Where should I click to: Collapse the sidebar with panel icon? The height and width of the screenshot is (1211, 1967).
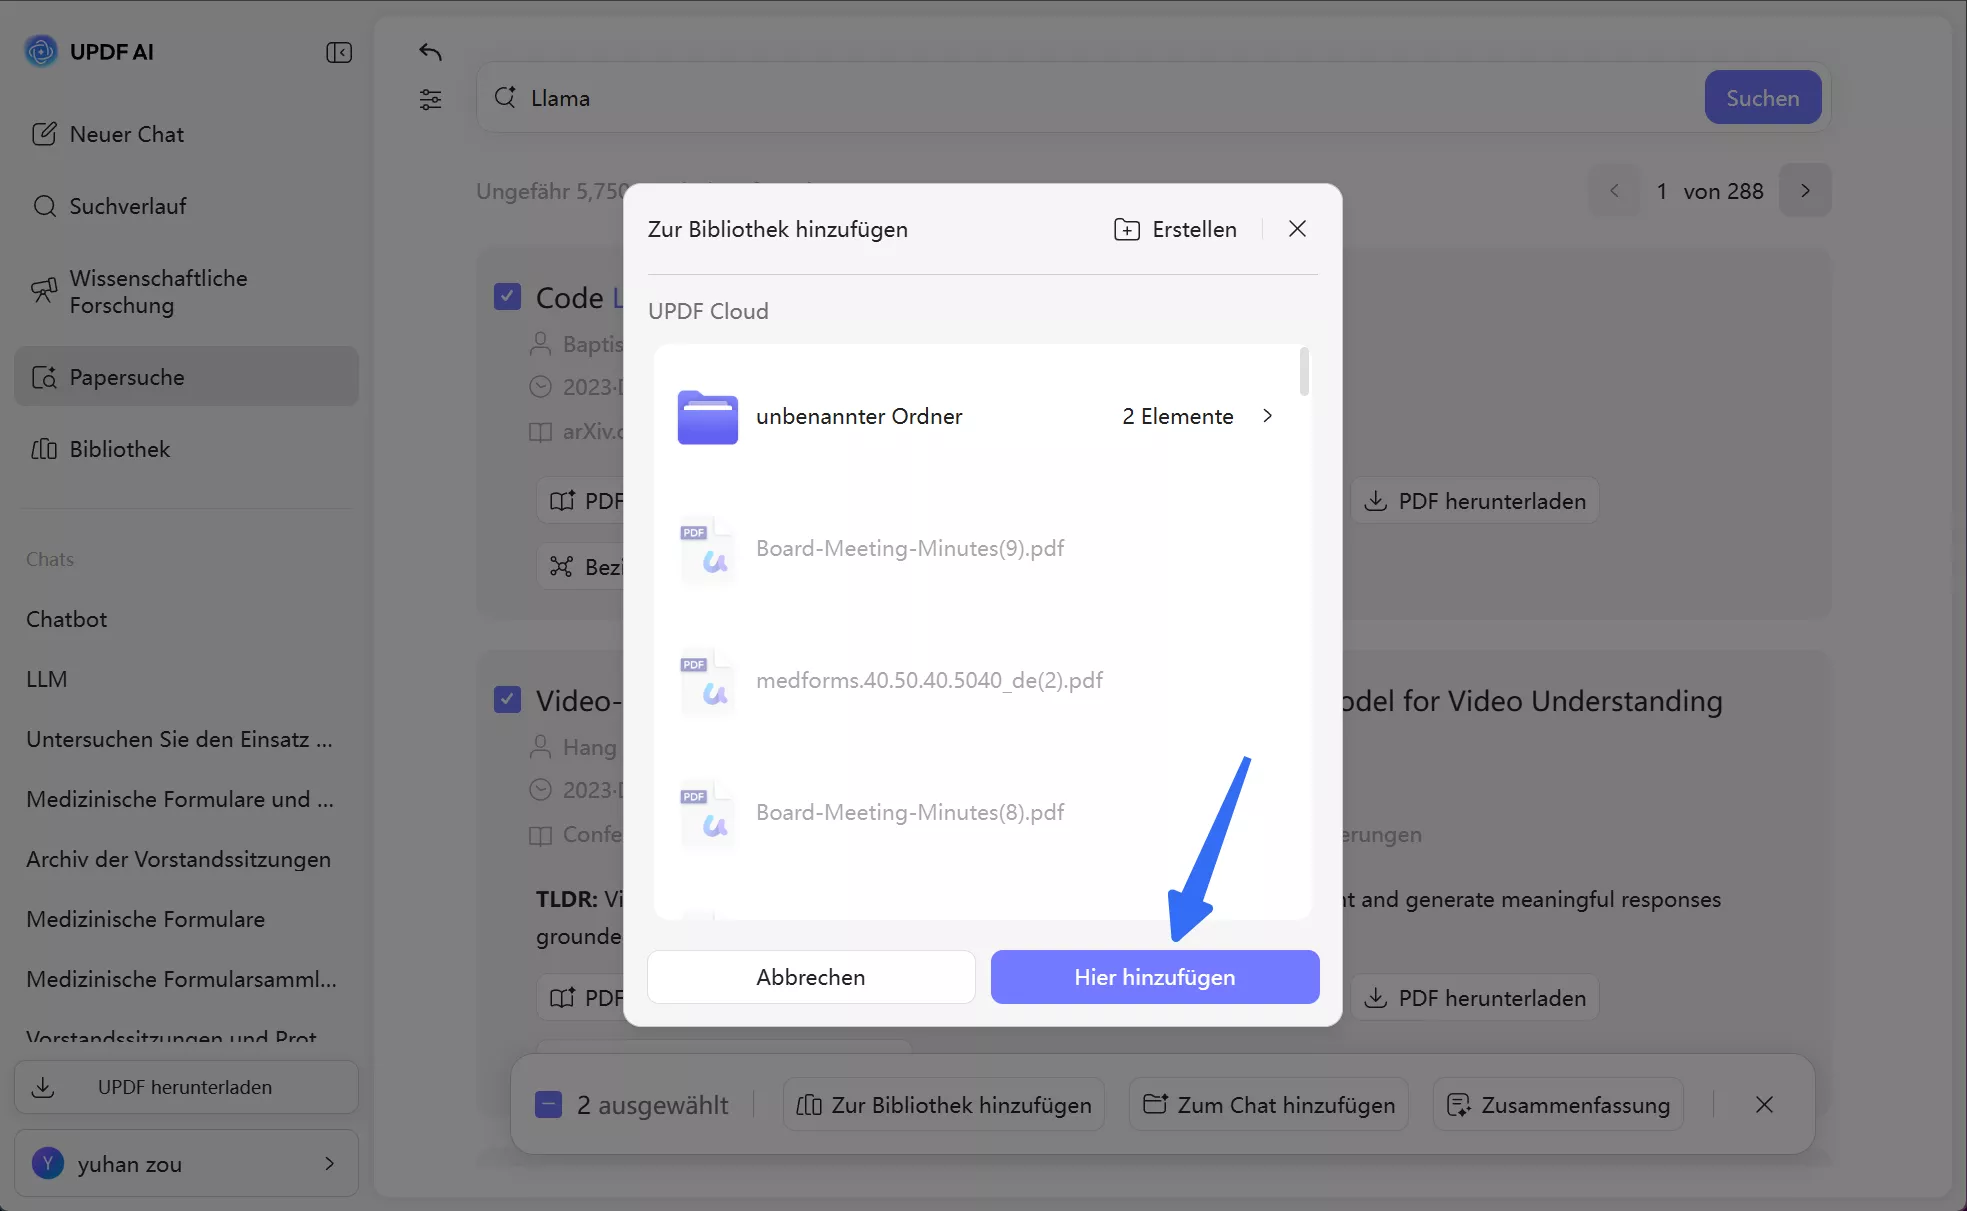(x=339, y=52)
